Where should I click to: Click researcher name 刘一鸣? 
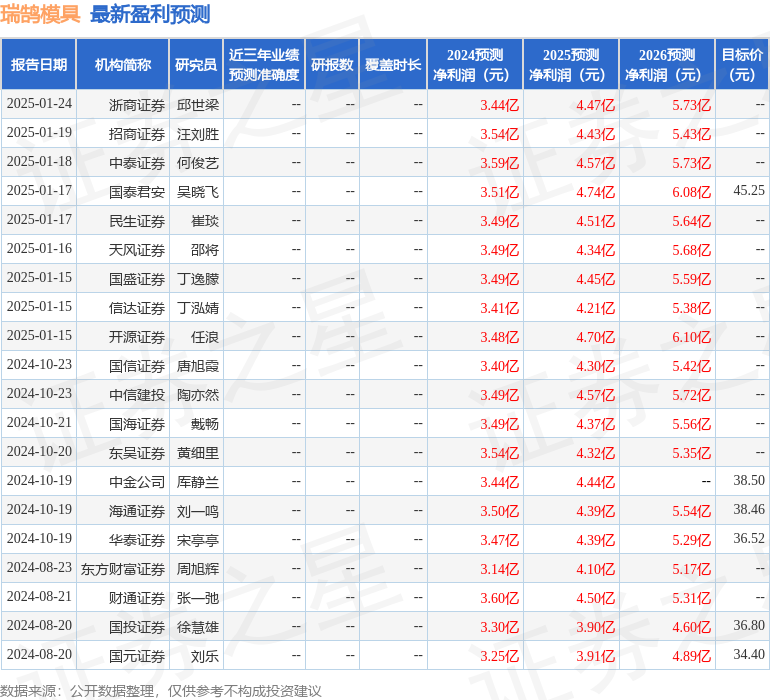(198, 511)
